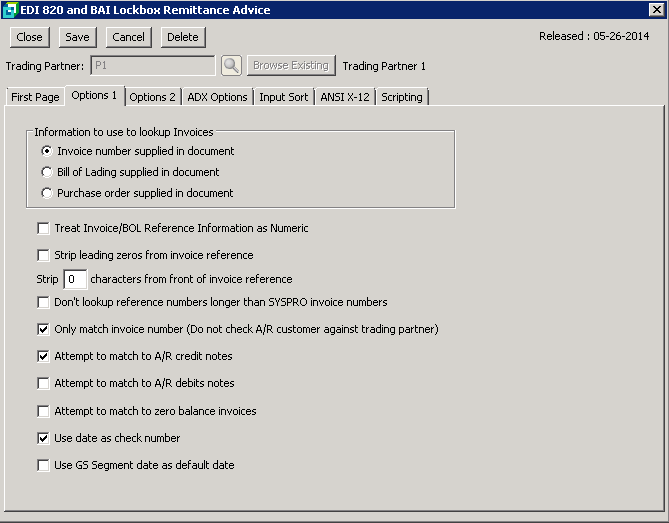Uncheck Attempt to match A/R credit notes
The width and height of the screenshot is (669, 523).
tap(43, 356)
